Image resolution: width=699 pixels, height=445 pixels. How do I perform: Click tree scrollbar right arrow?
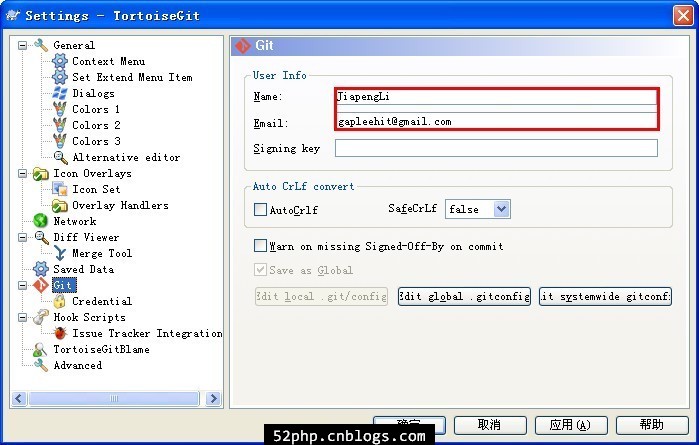point(214,398)
